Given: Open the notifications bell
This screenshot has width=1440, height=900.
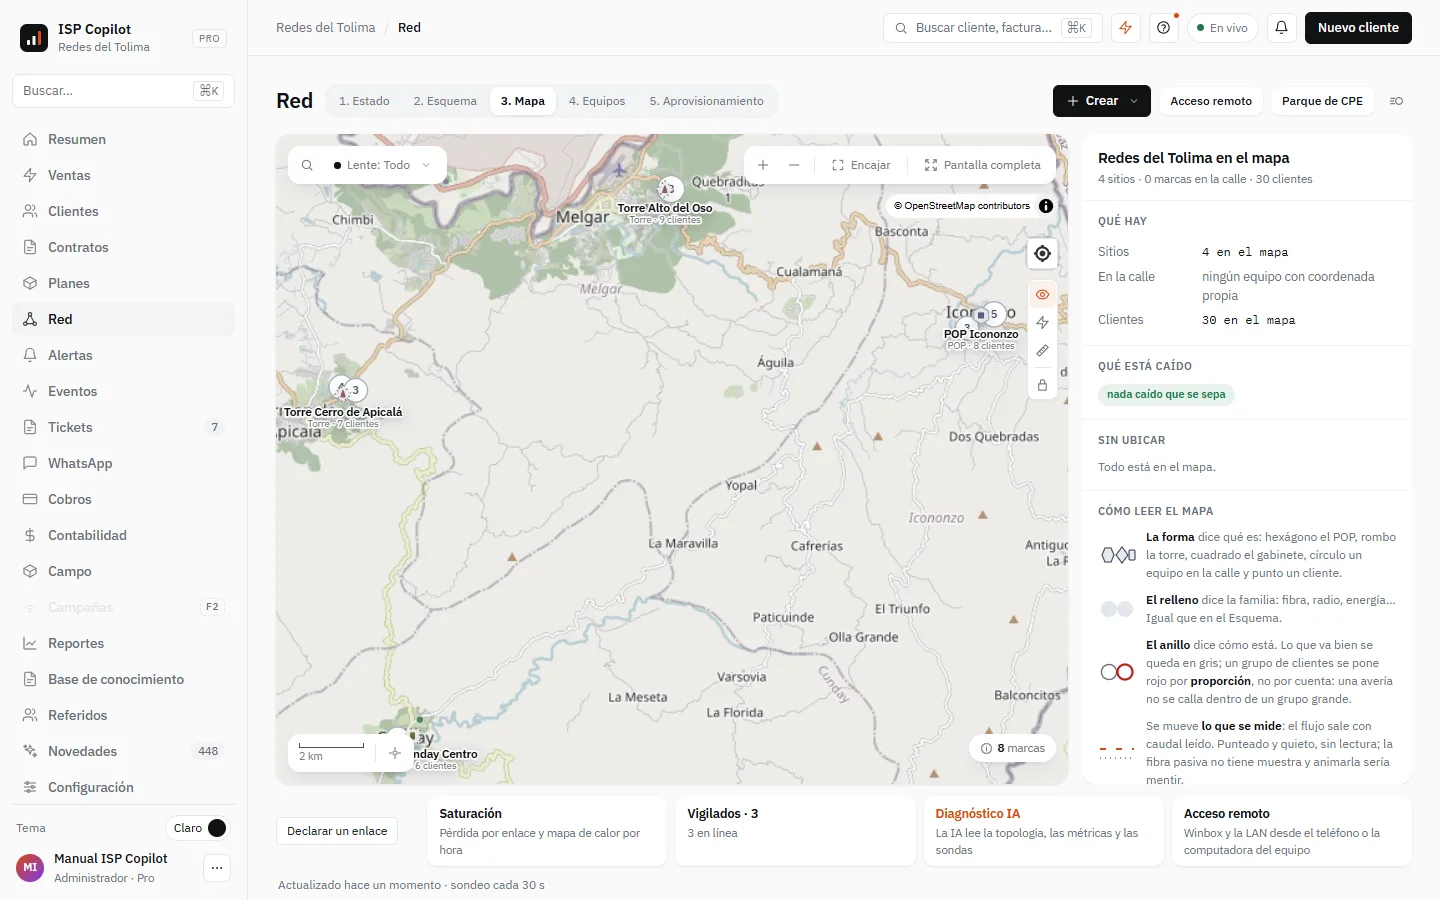Looking at the screenshot, I should [1281, 28].
